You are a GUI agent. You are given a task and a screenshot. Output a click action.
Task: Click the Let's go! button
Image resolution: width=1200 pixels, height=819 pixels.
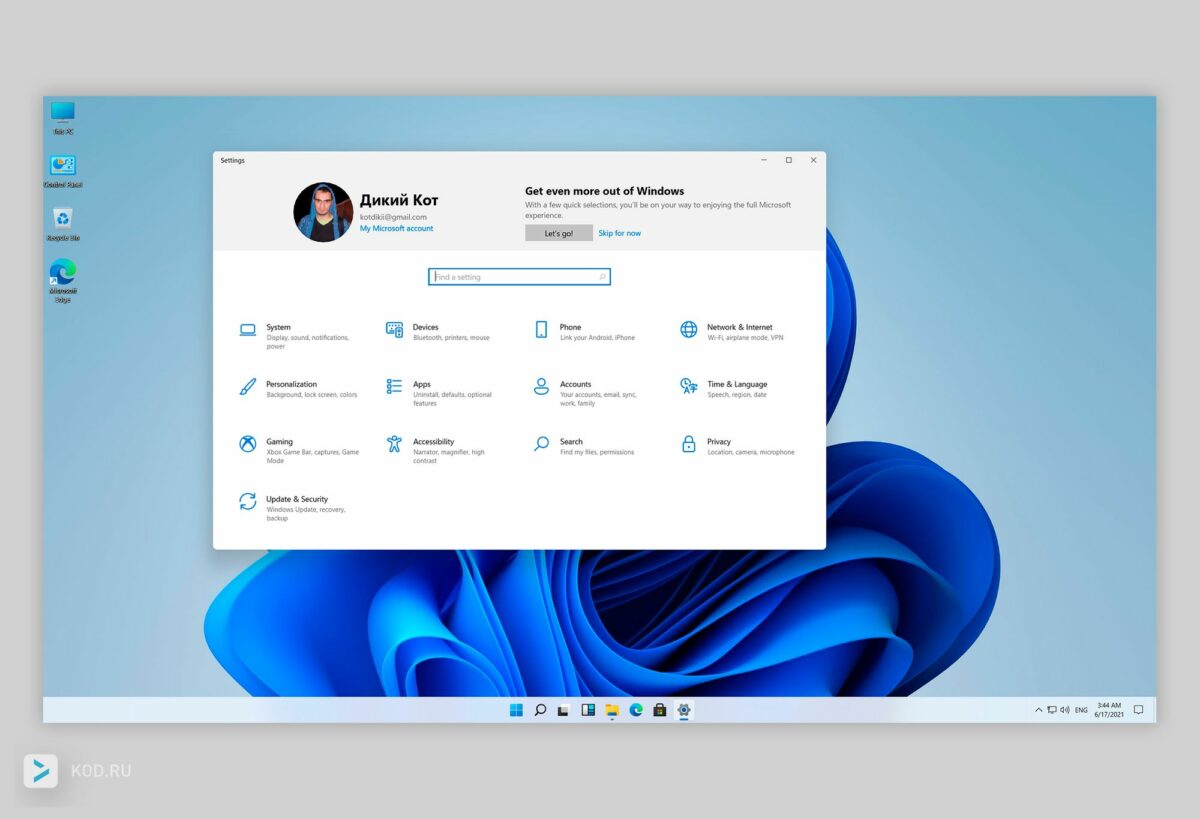(559, 233)
